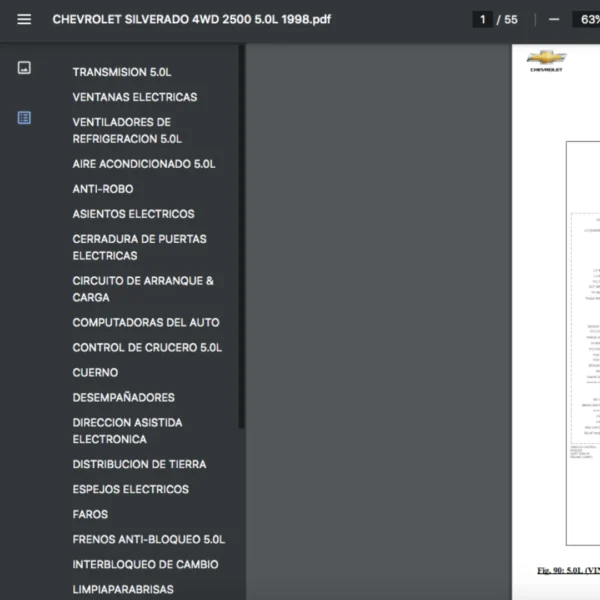Go to VENTILADORES DE REFRIGERACION 5.0L

127,130
